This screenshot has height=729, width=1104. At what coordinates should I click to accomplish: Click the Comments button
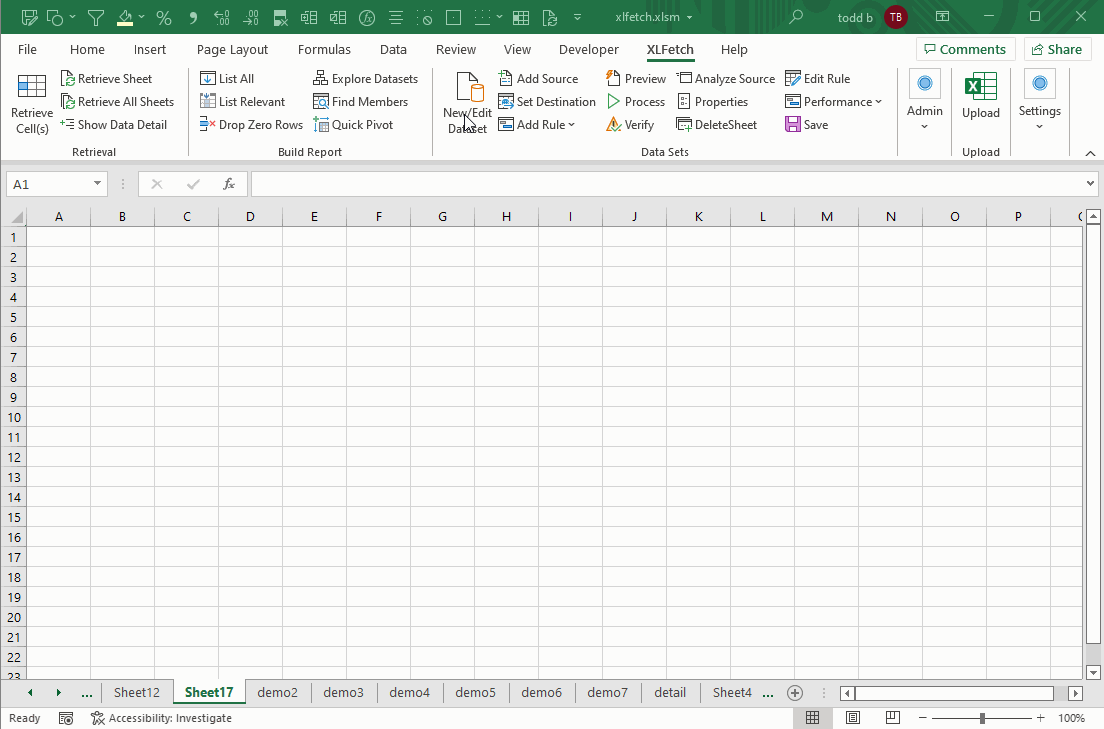point(965,49)
